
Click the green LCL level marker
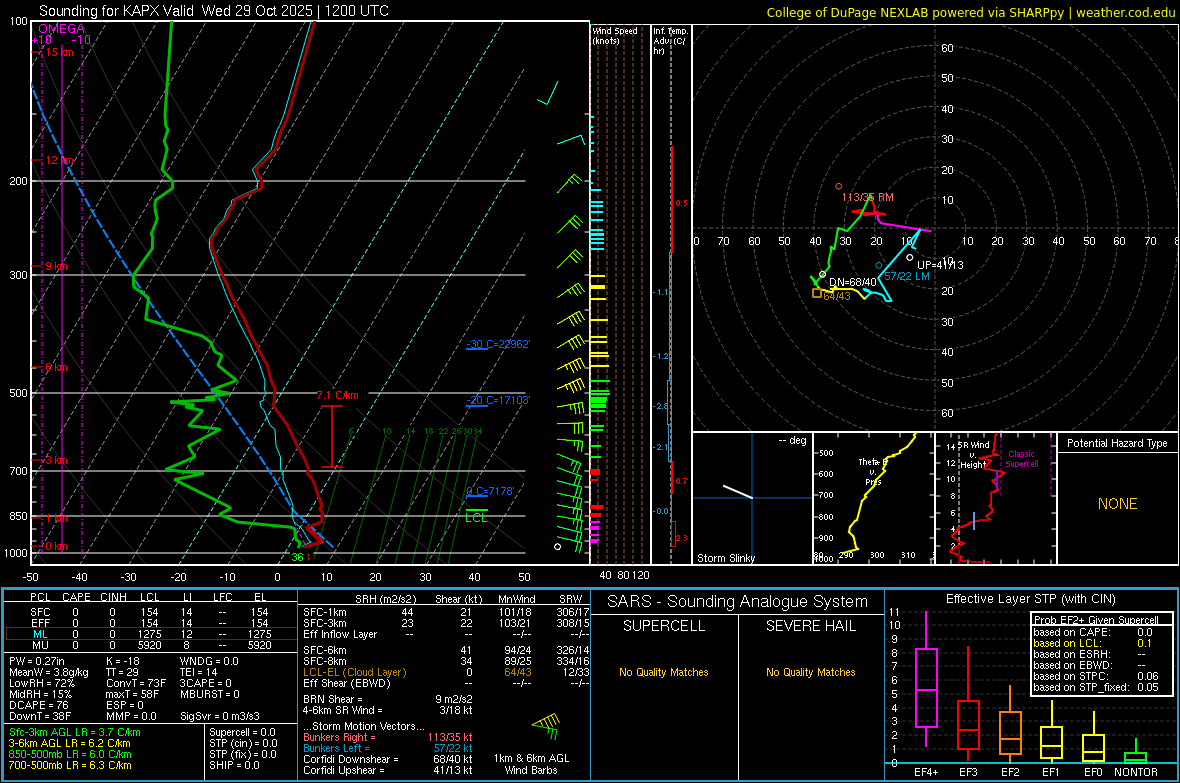476,510
